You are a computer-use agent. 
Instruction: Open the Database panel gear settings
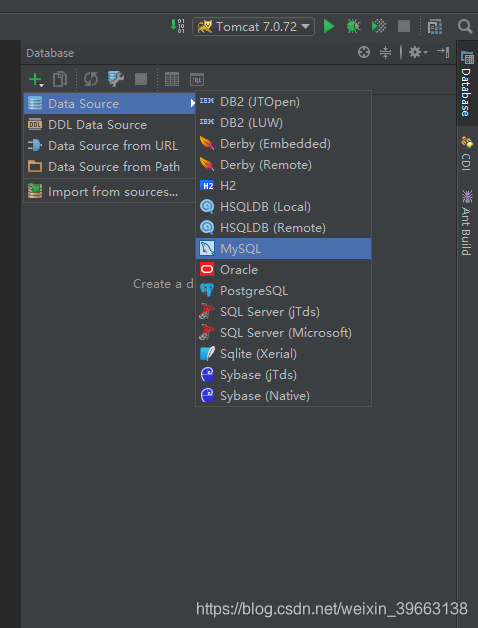click(x=417, y=52)
